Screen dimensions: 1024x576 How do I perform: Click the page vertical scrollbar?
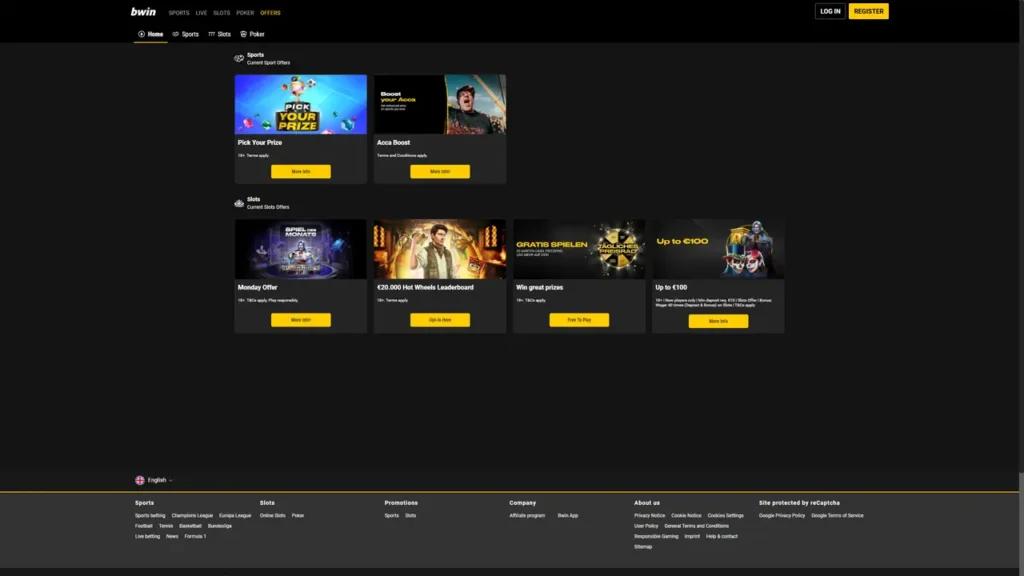click(x=1021, y=288)
